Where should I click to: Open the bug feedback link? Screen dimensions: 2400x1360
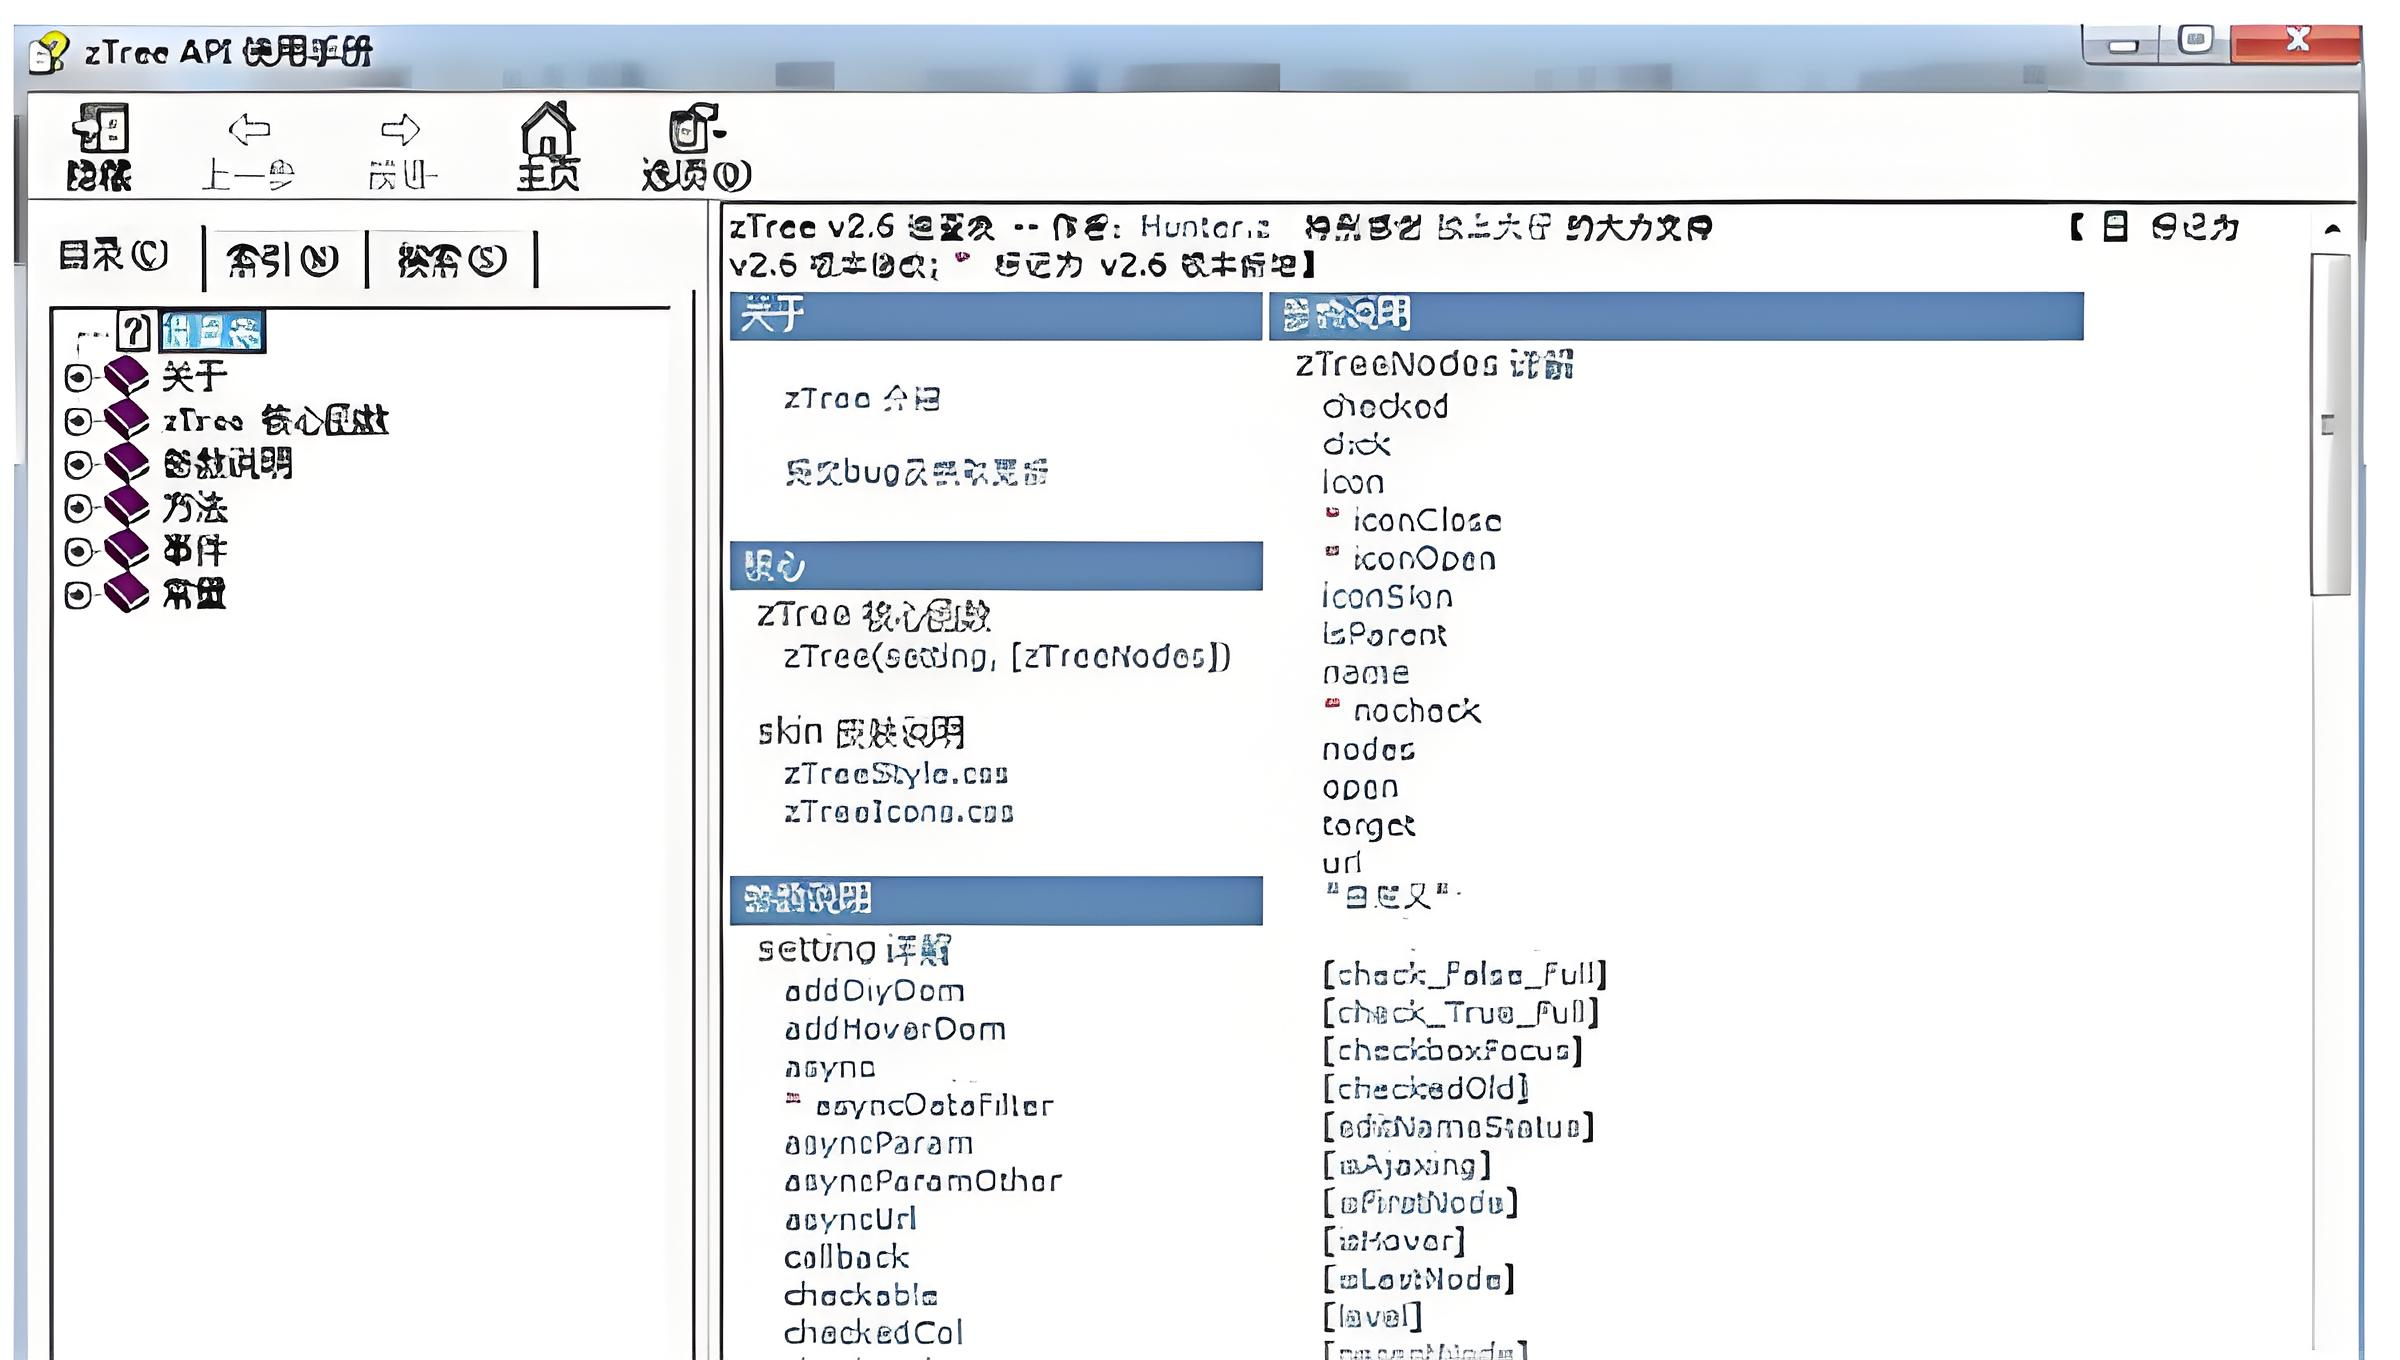pyautogui.click(x=916, y=472)
